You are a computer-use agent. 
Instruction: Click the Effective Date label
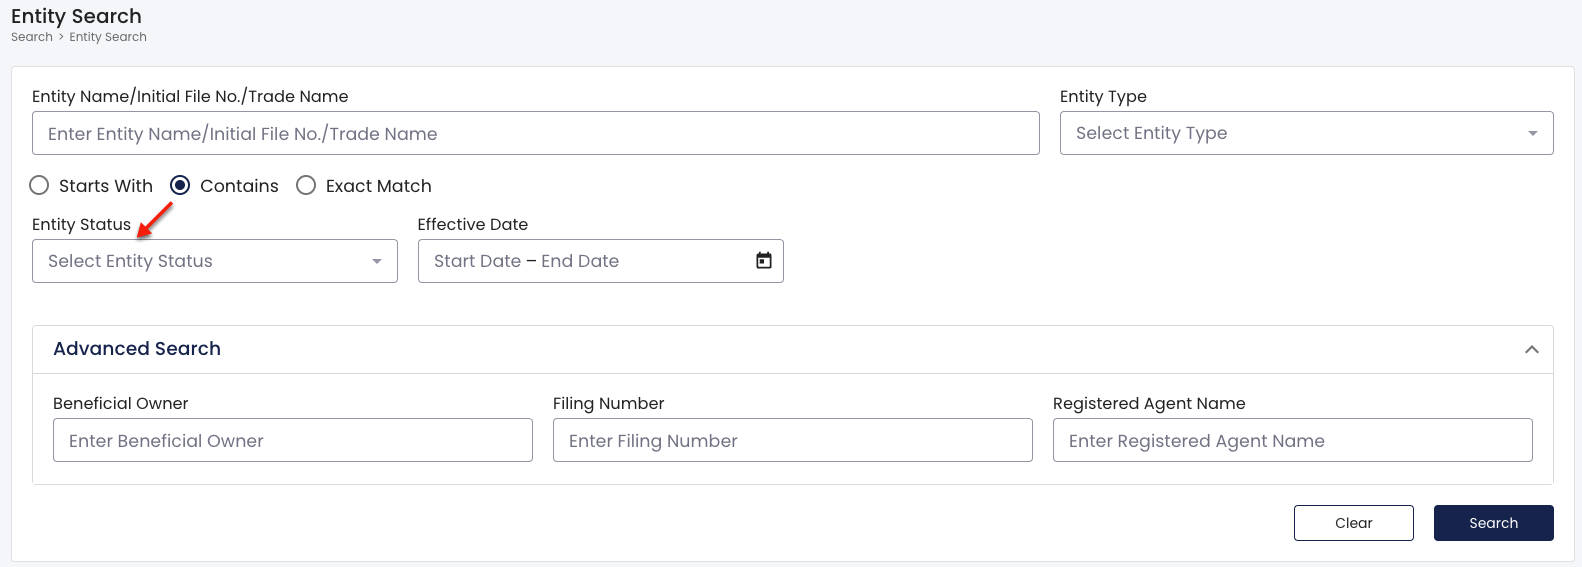(472, 225)
